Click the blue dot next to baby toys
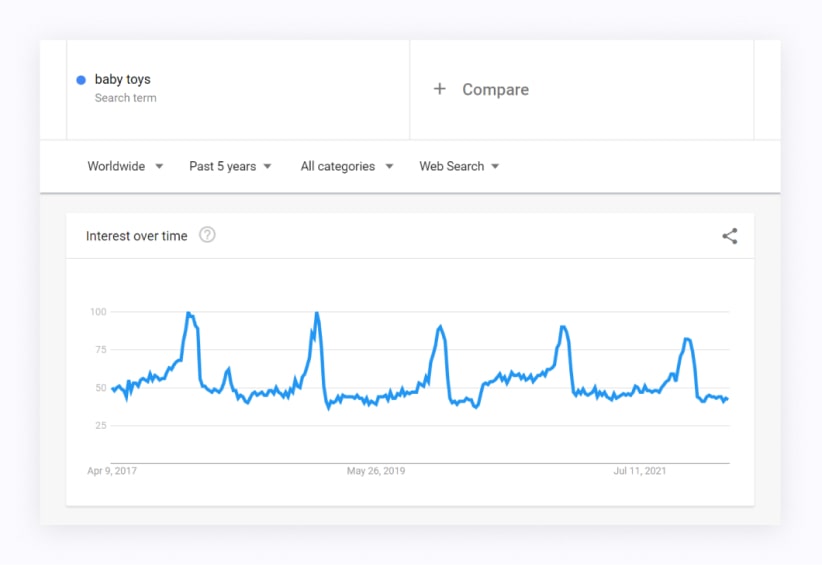The image size is (822, 565). 81,80
